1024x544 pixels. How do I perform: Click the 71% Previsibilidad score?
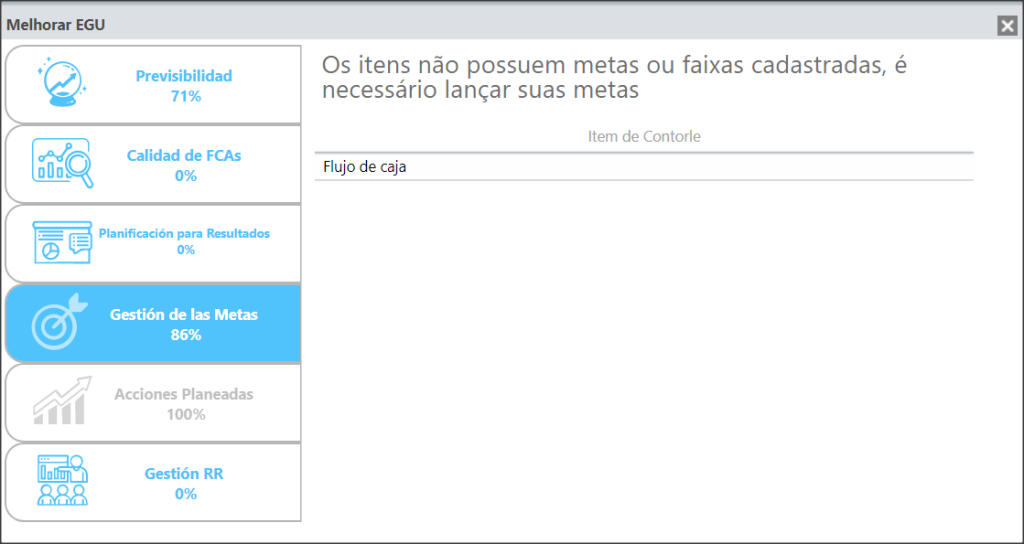pos(185,97)
